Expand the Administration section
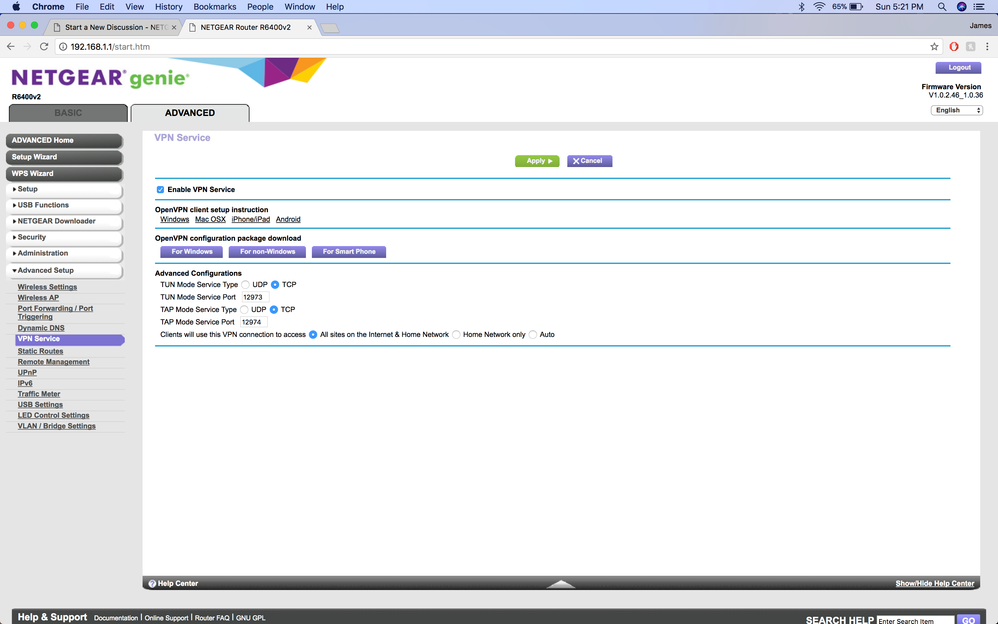 [x=64, y=253]
